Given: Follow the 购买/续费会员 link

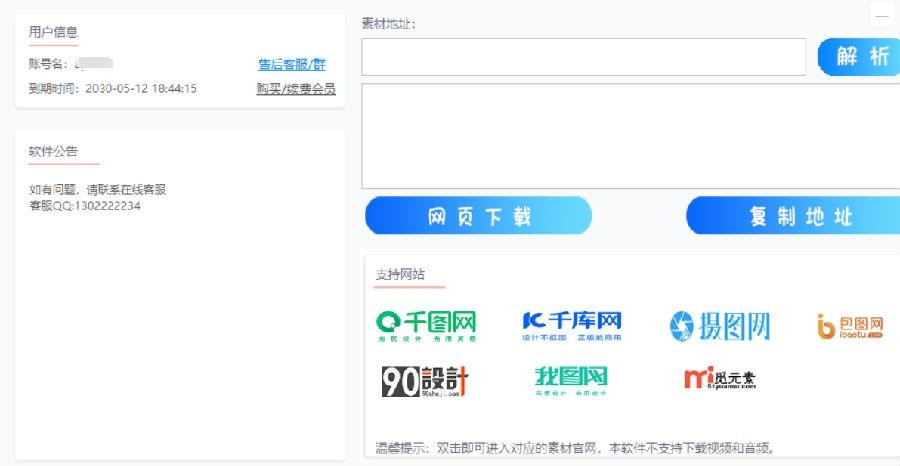Looking at the screenshot, I should coord(295,89).
